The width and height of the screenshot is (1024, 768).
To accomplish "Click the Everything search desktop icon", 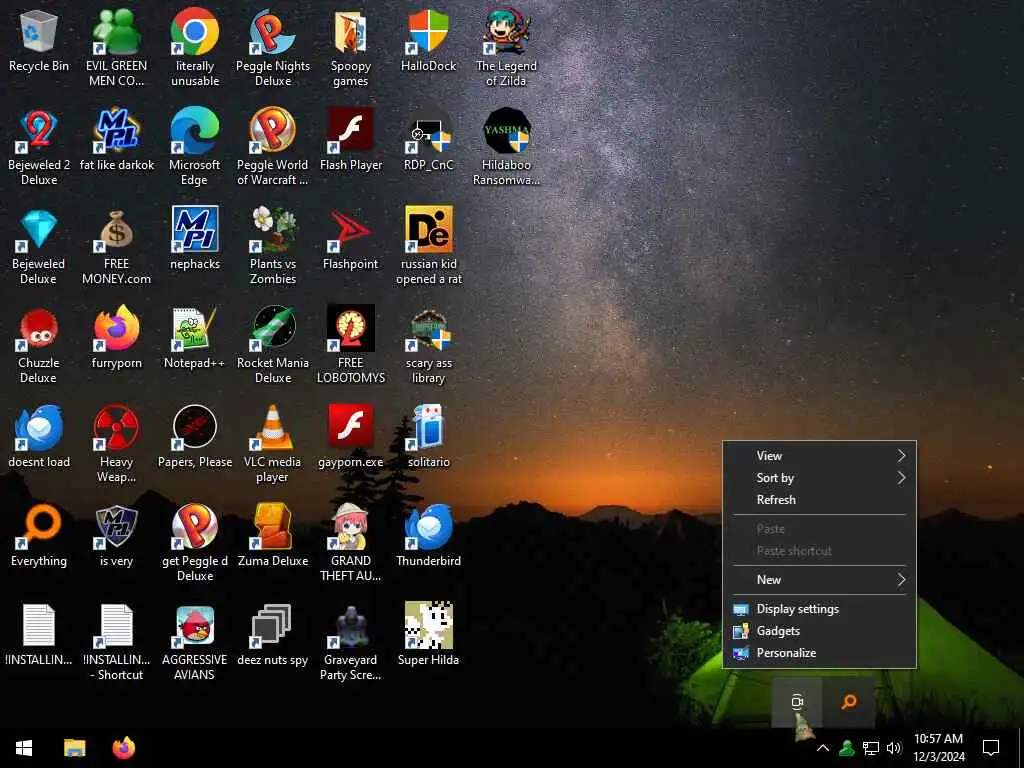I will (x=39, y=536).
